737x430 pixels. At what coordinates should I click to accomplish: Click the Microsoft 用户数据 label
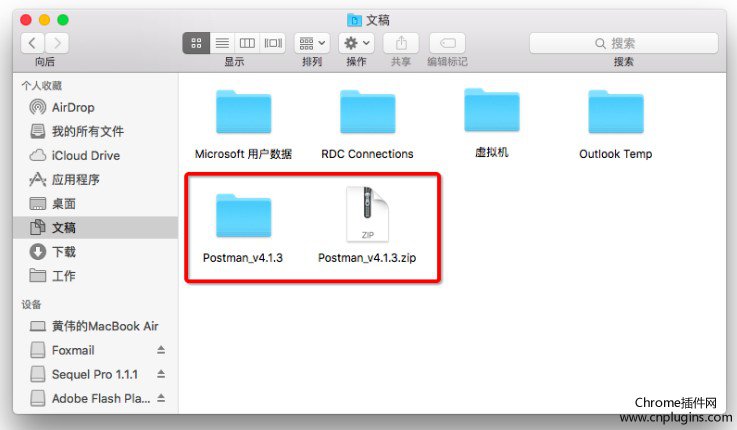coord(243,154)
